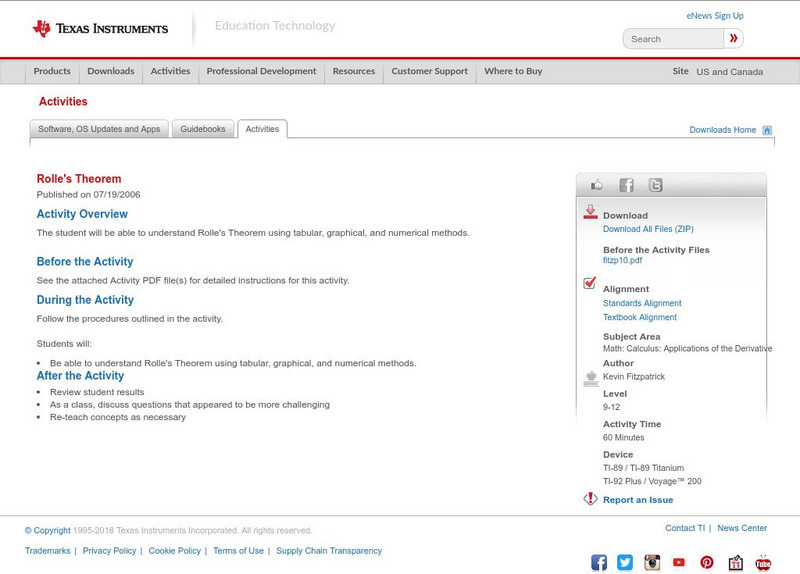Click the Before the Activity heading
The width and height of the screenshot is (800, 574).
85,262
